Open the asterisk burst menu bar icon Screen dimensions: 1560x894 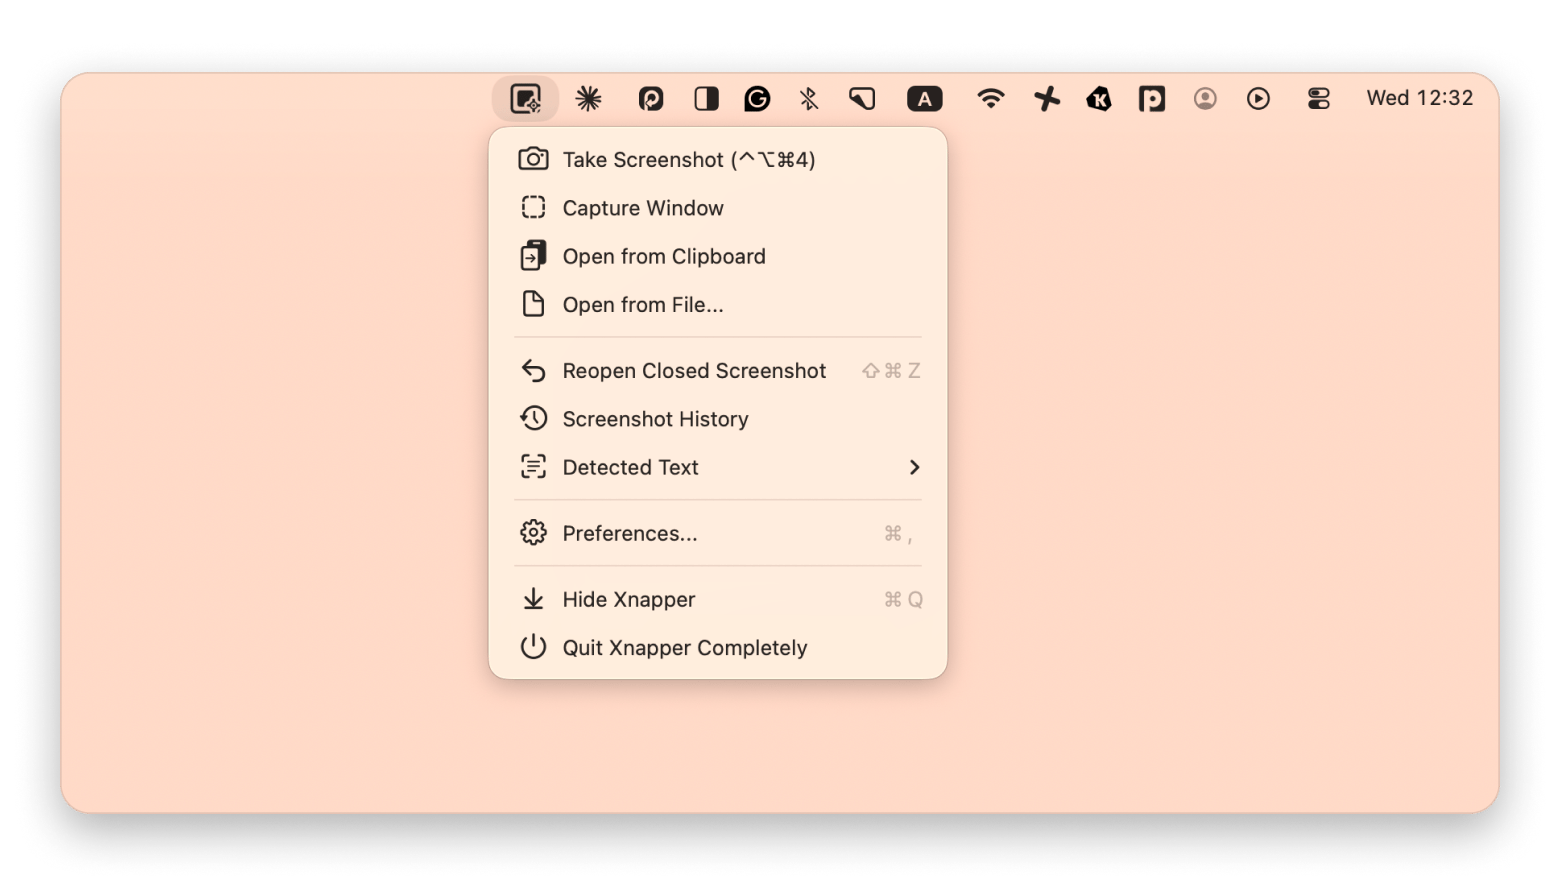(588, 98)
